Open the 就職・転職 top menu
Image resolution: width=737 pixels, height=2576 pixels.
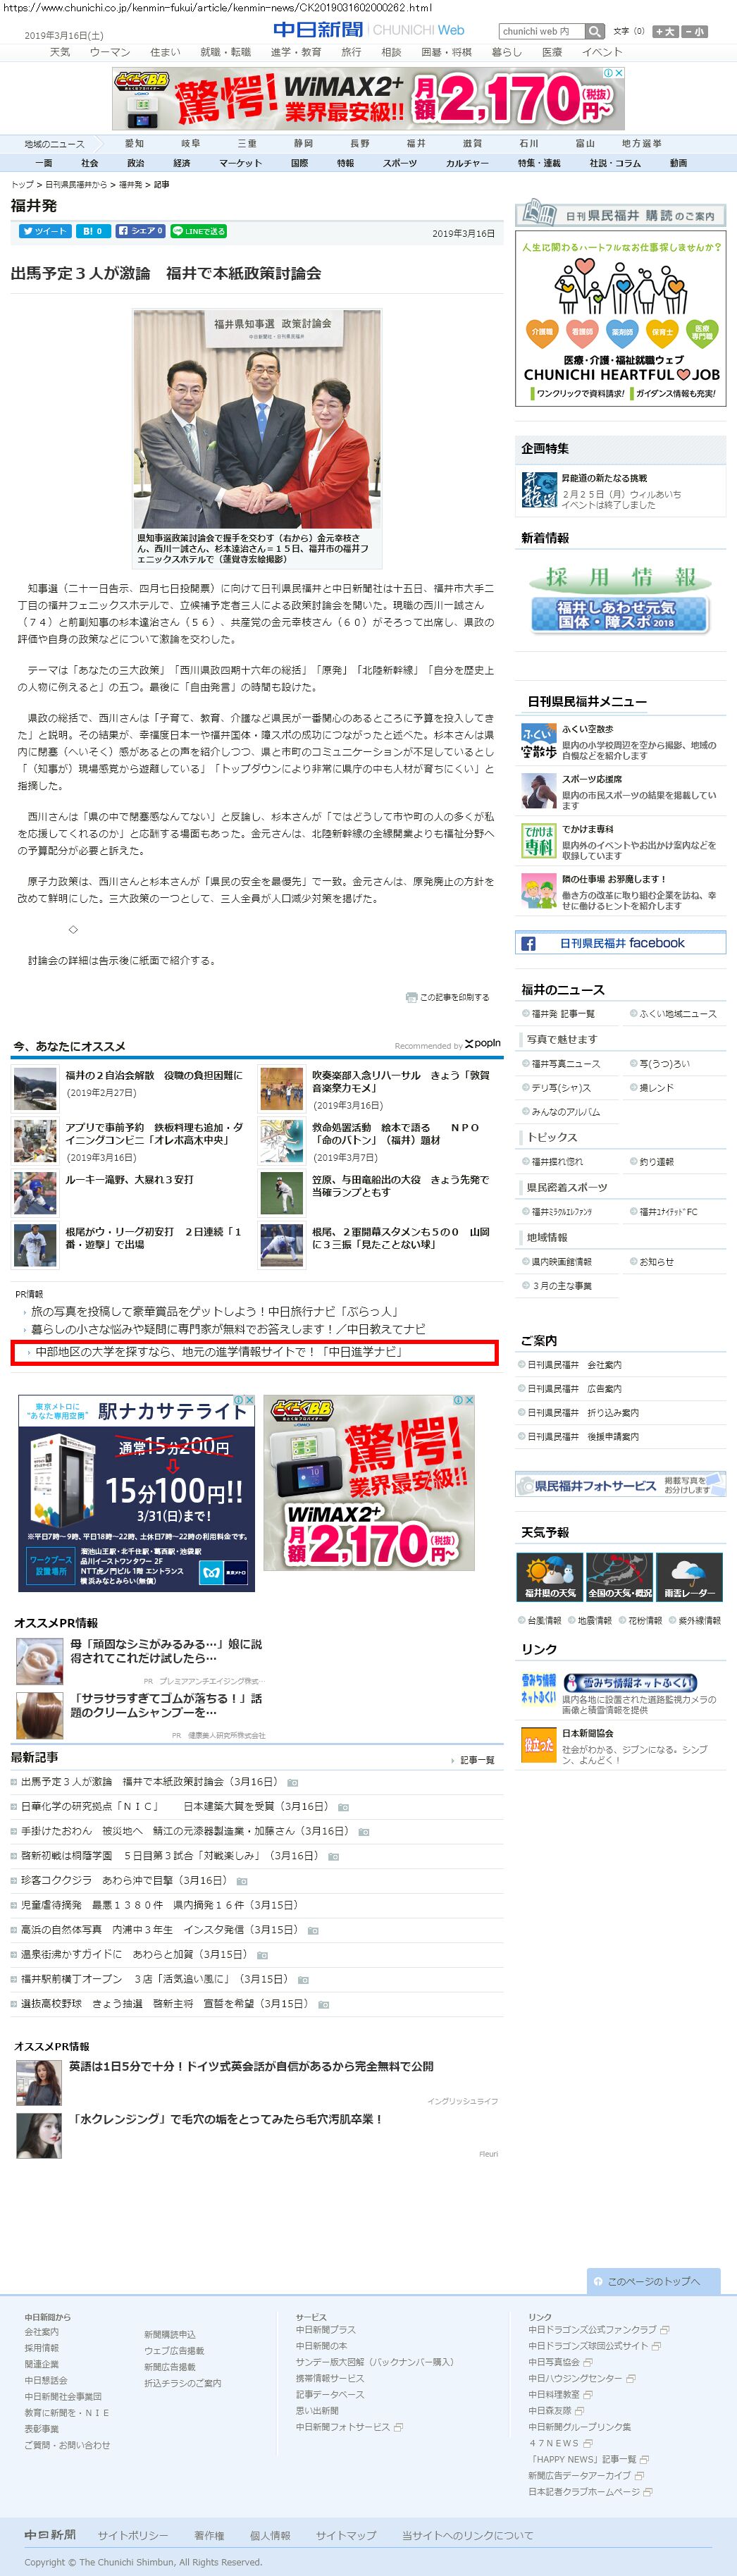[225, 52]
